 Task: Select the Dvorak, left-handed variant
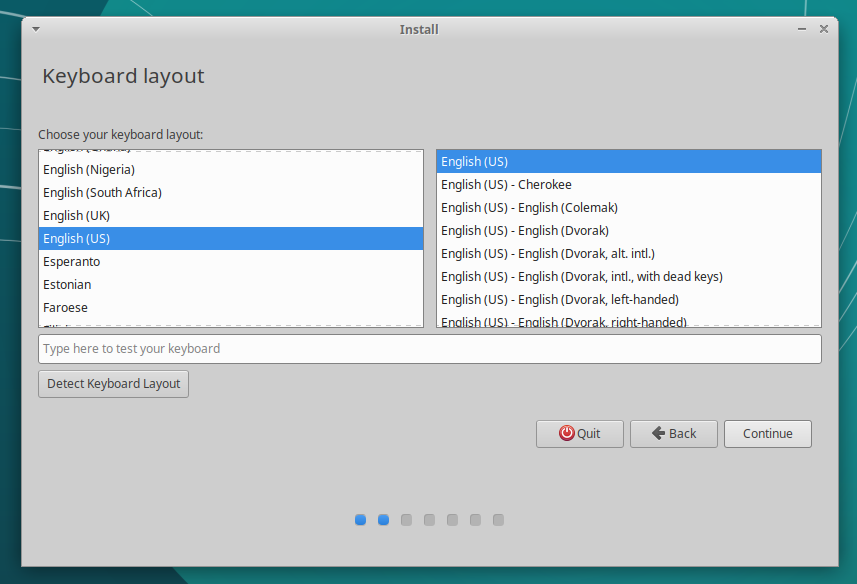pyautogui.click(x=629, y=299)
